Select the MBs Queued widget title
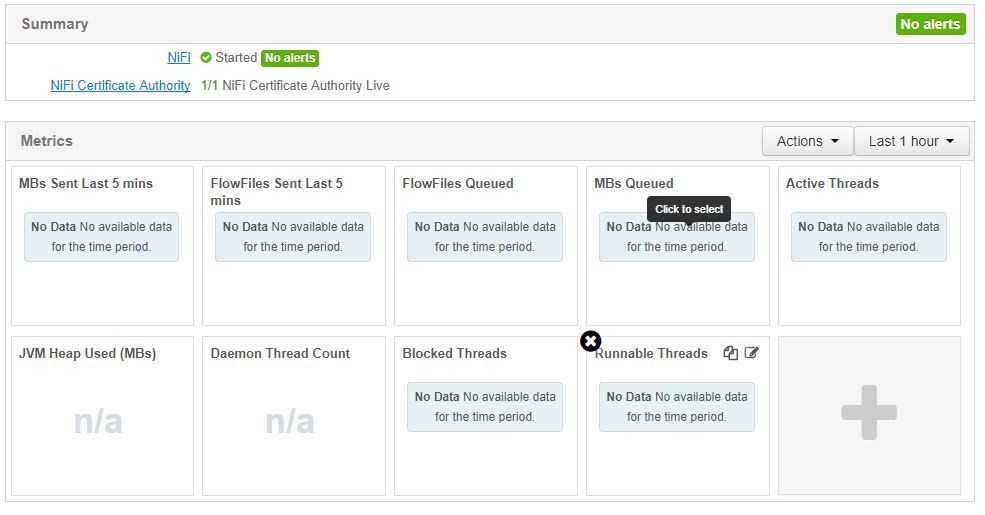 [x=634, y=183]
